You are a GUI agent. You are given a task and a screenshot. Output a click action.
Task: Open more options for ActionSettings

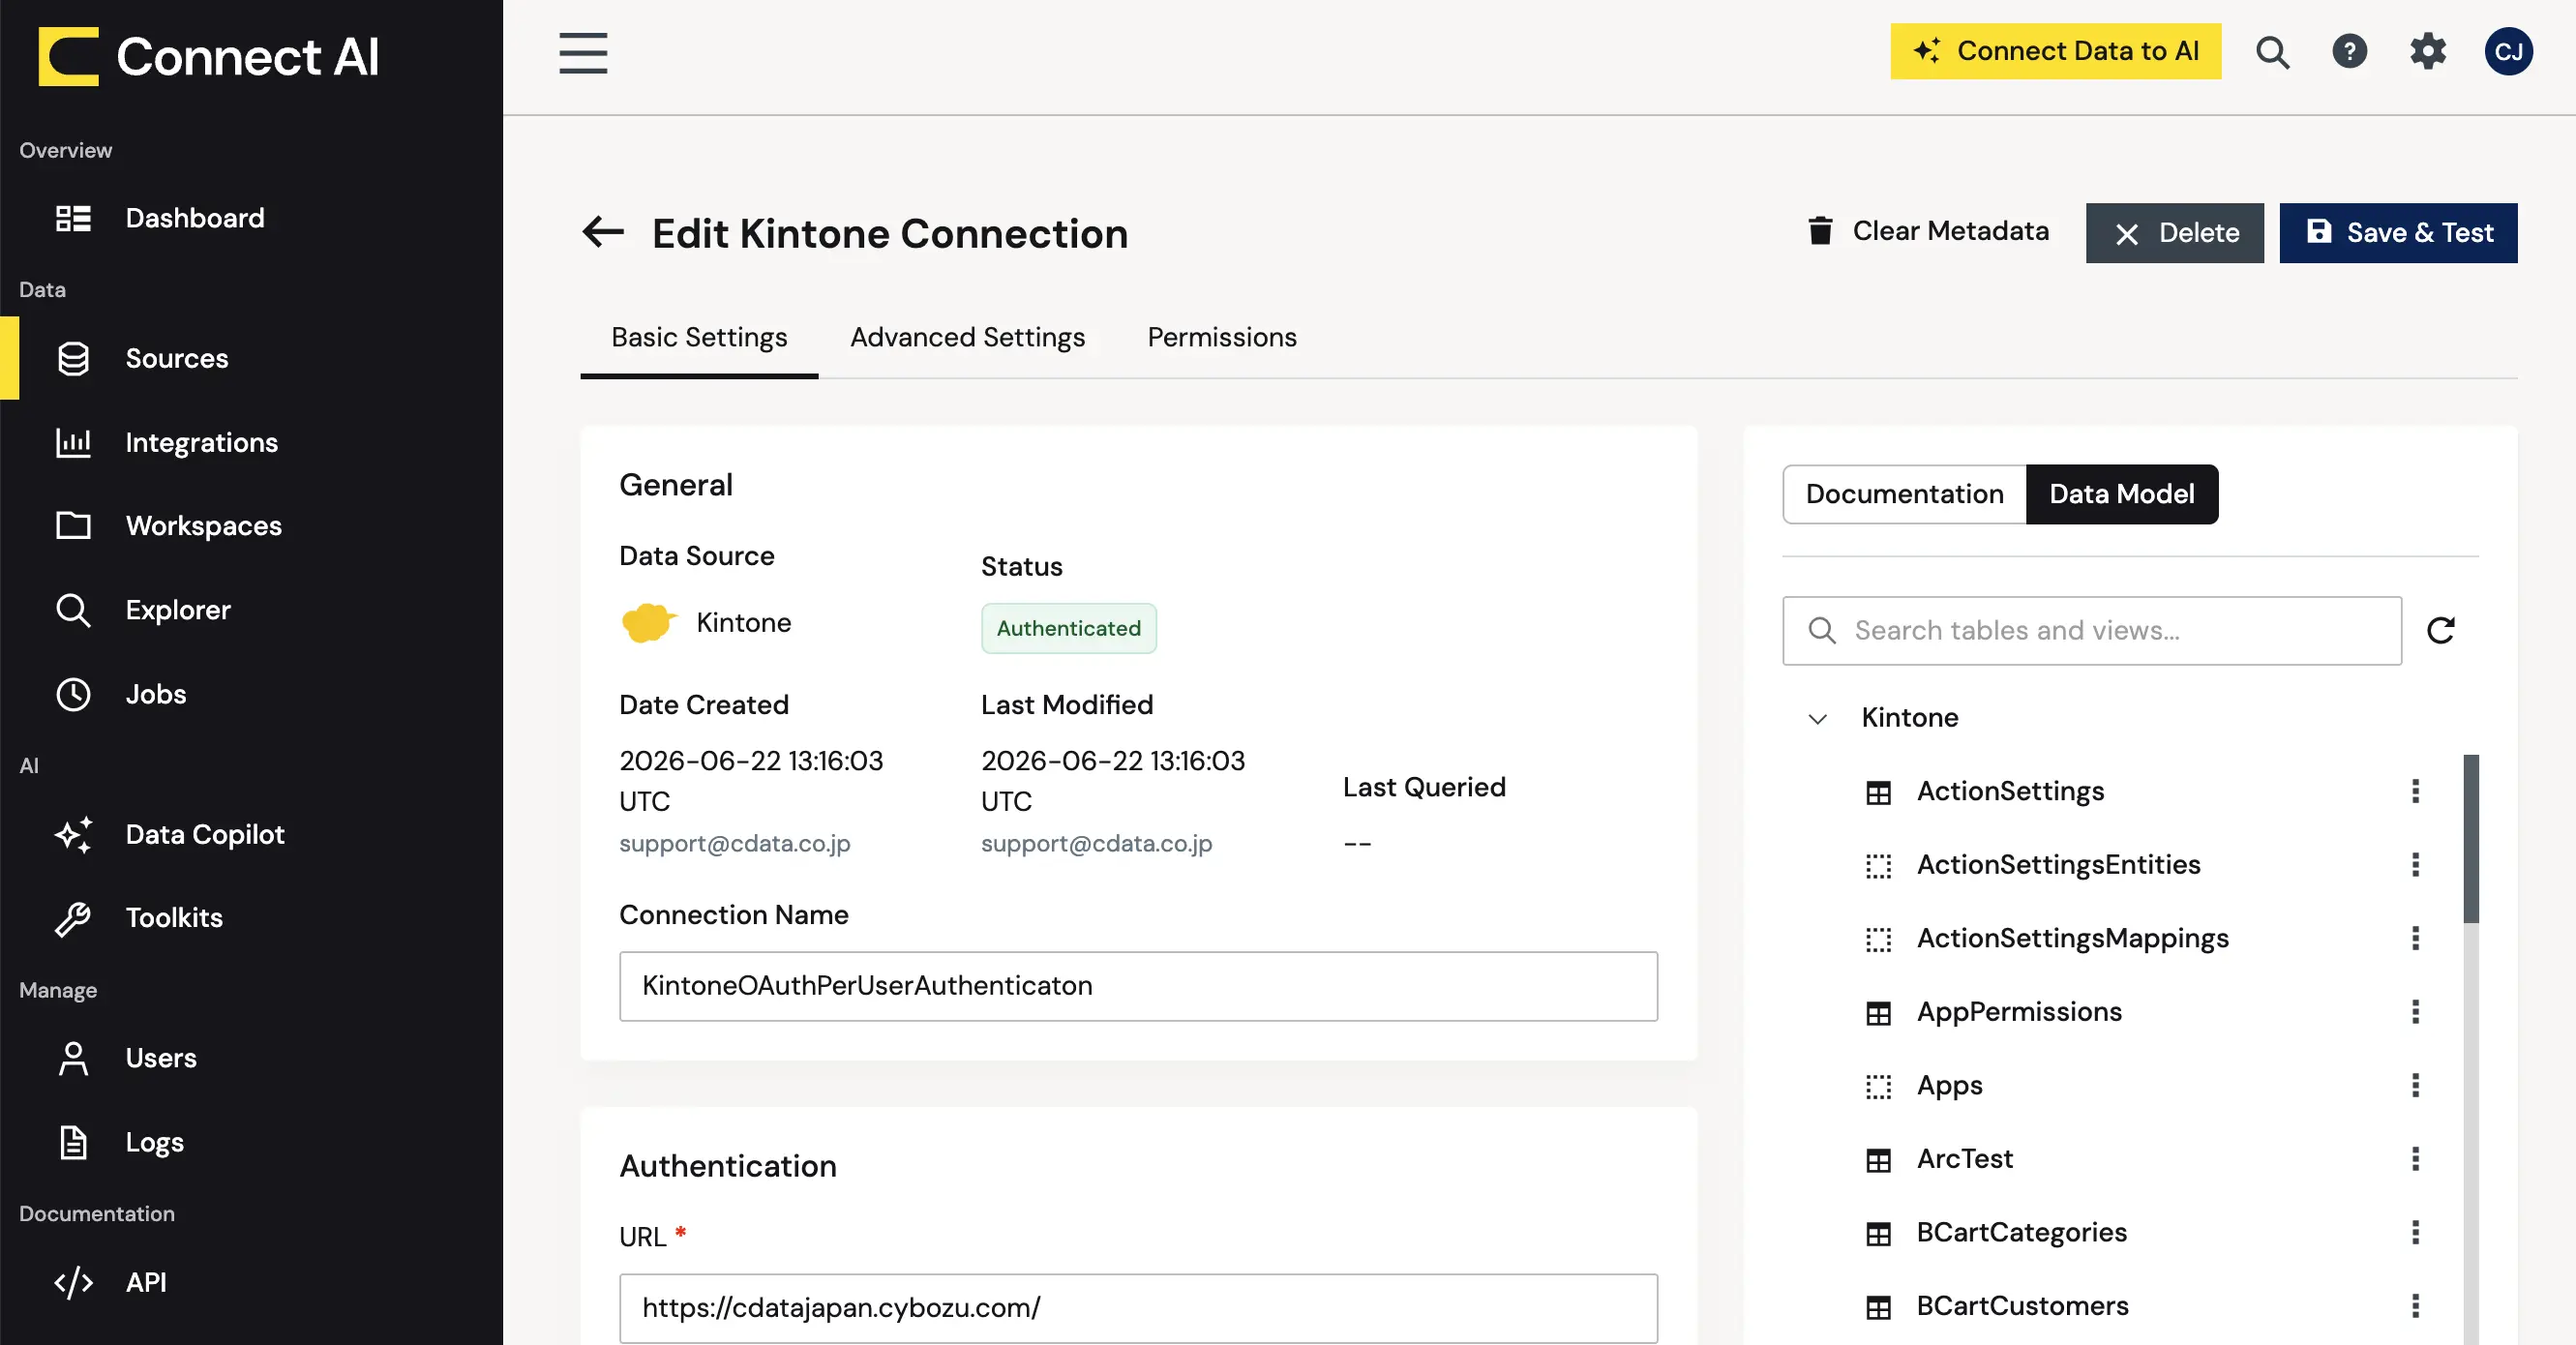[x=2415, y=791]
